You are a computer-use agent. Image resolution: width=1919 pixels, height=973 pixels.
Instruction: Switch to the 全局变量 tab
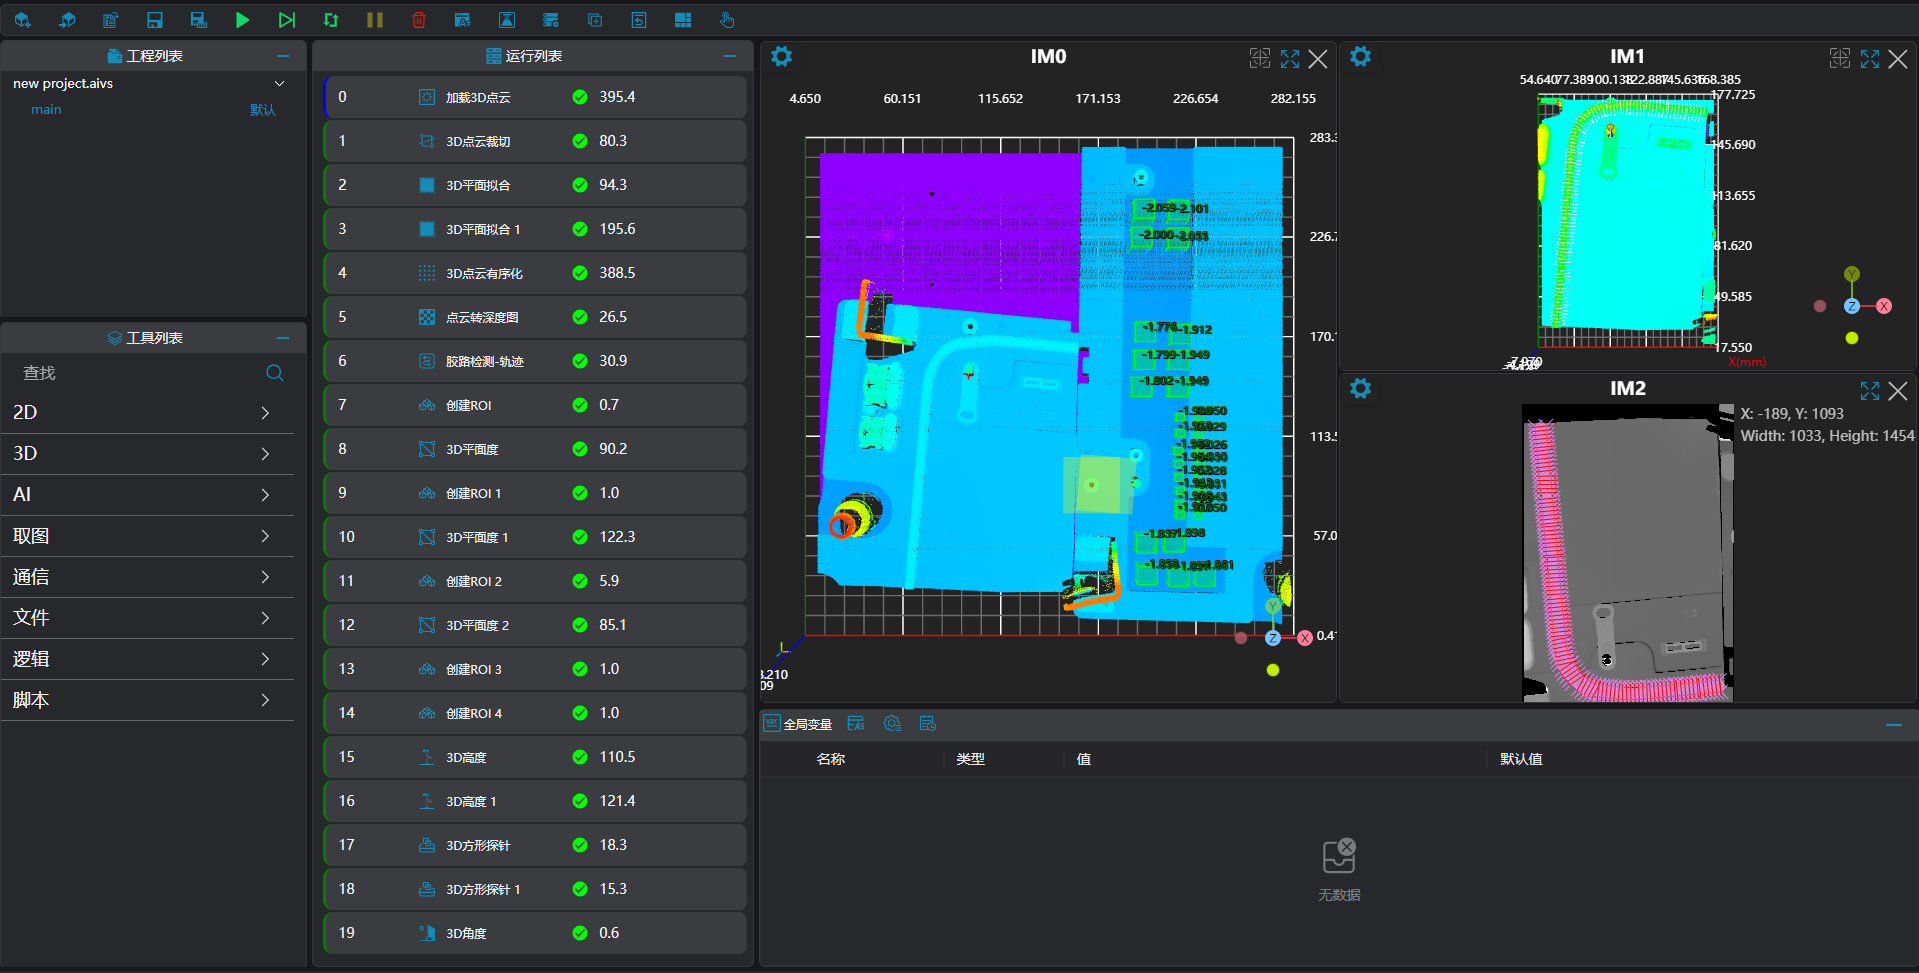coord(798,724)
